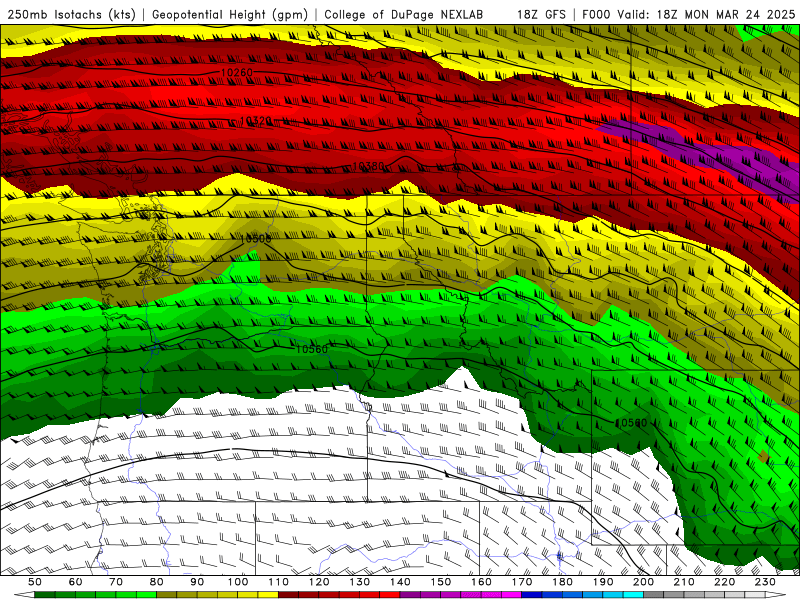Viewport: 800px width, 600px height.
Task: Click the 10320 height contour label
Action: tap(256, 120)
